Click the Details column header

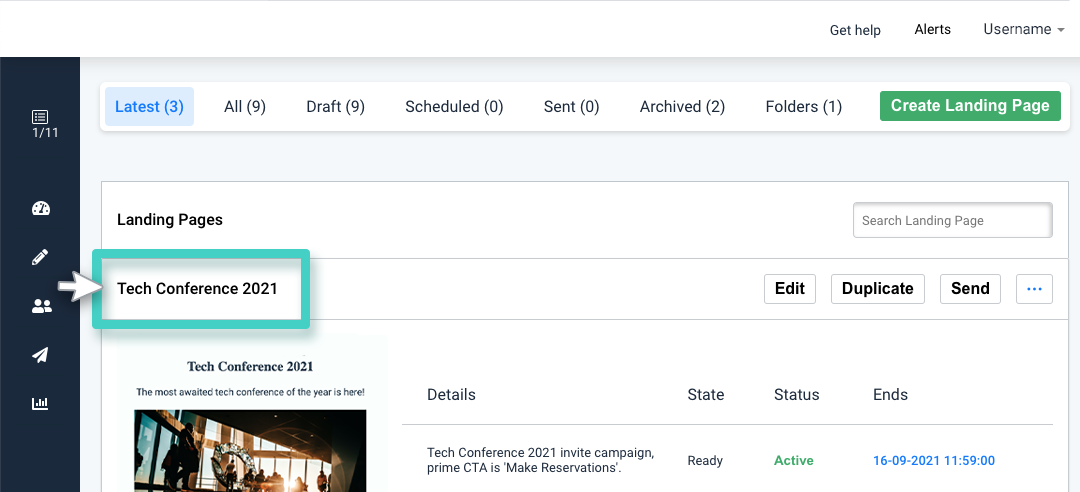[x=451, y=395]
